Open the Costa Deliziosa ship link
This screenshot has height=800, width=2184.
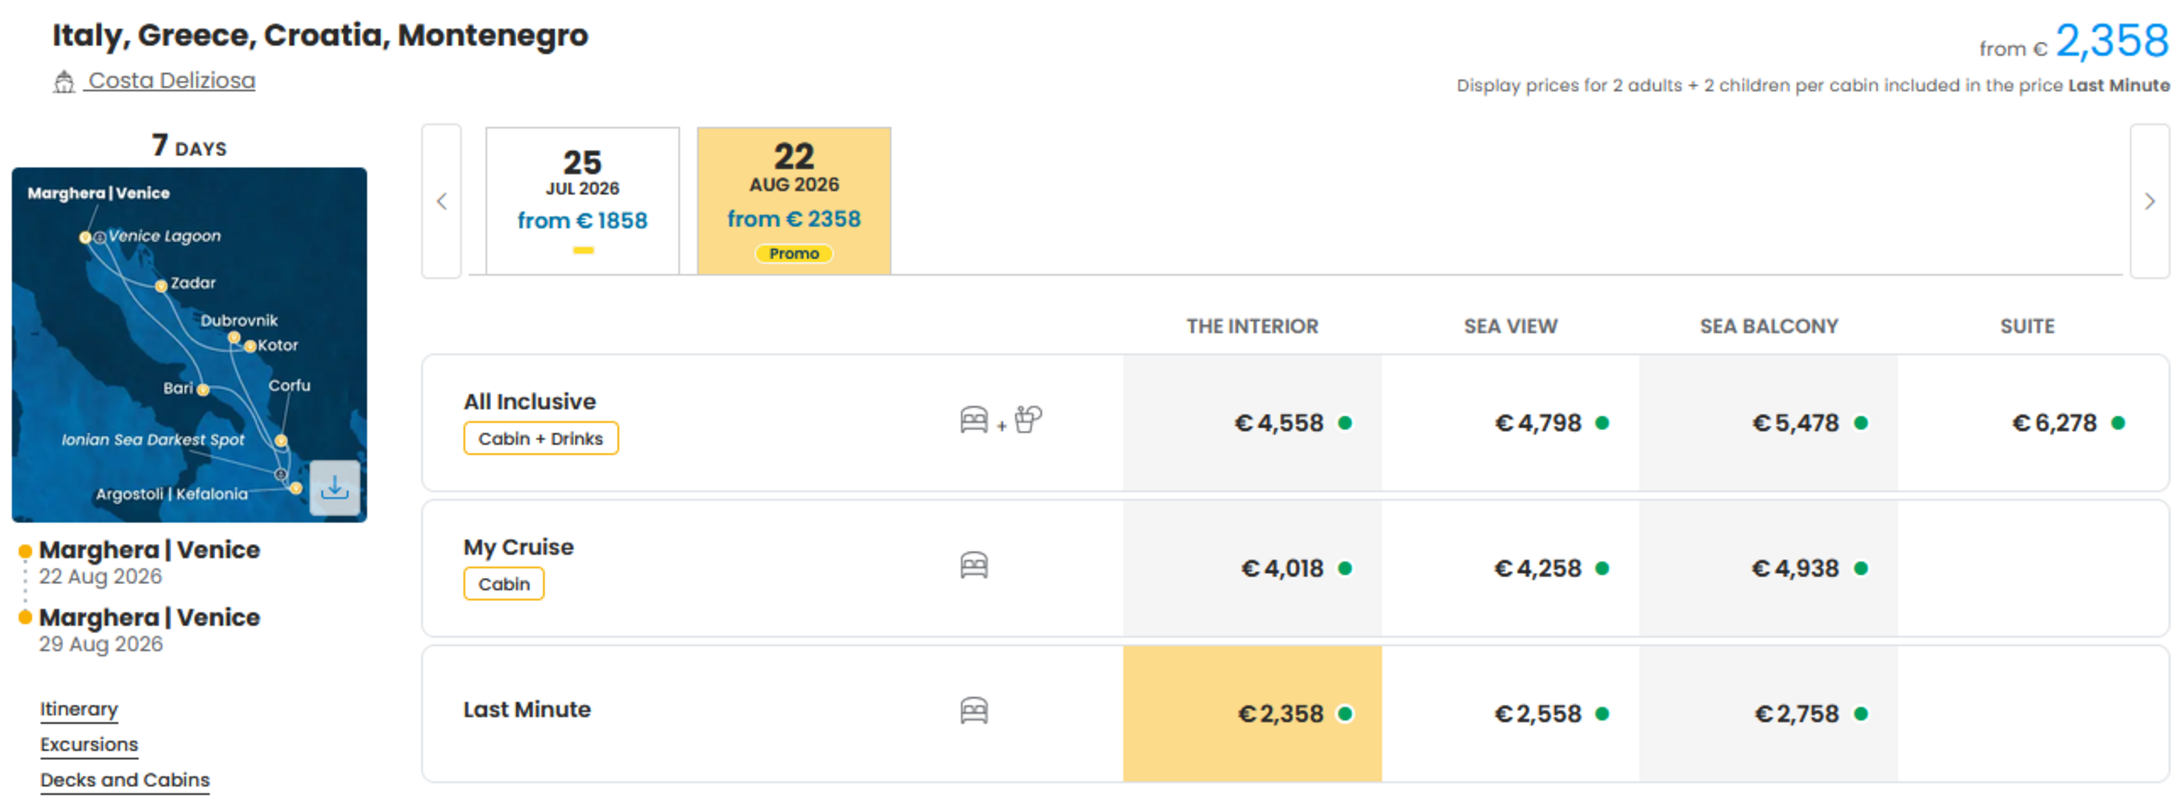pos(171,81)
